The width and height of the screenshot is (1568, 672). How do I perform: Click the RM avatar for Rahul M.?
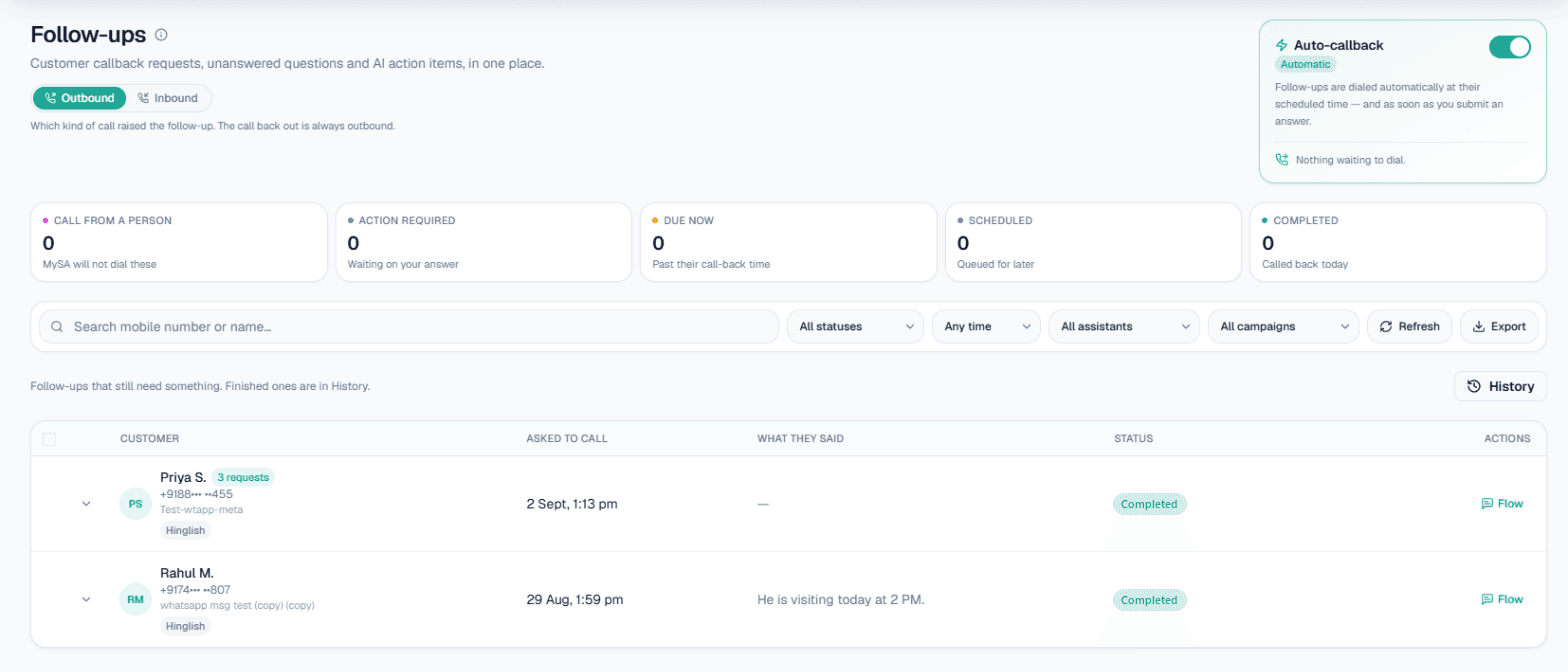135,599
